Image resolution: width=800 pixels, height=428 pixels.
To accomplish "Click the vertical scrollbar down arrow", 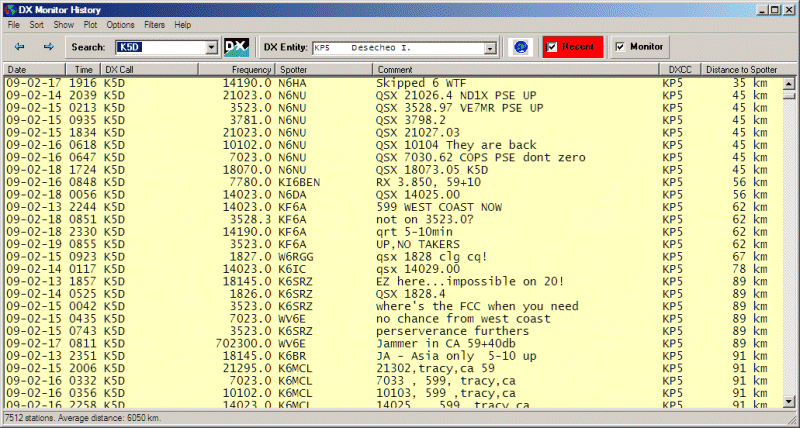I will (x=791, y=402).
